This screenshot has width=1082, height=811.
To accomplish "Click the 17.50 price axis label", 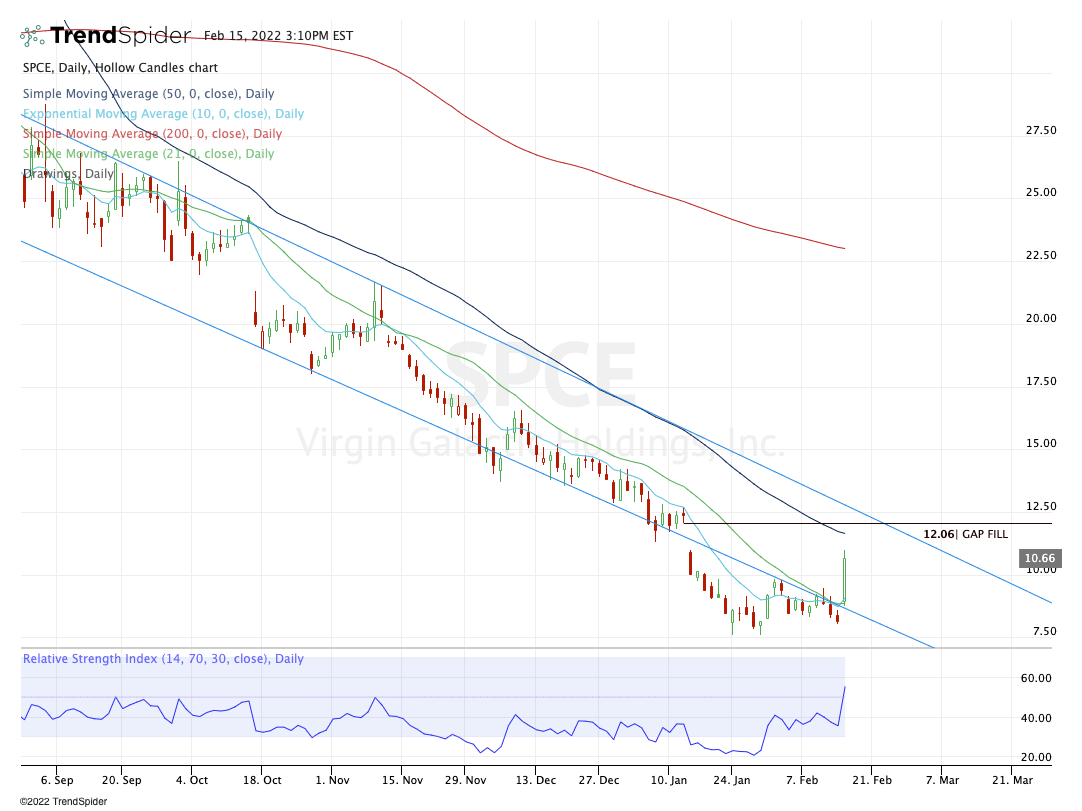I will coord(1041,381).
